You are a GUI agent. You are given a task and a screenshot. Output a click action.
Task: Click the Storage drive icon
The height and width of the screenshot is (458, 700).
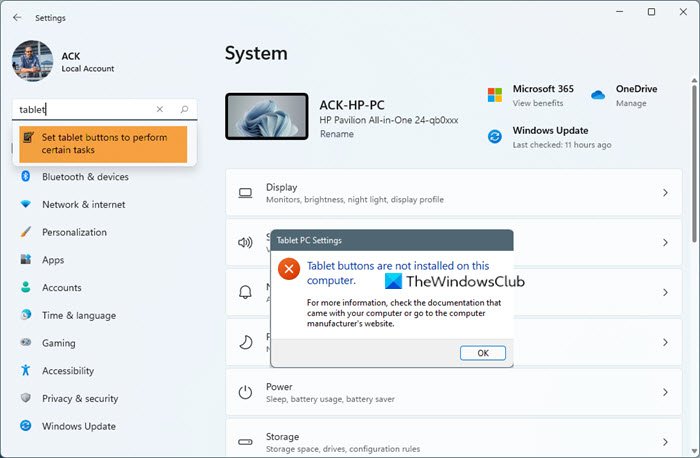tap(245, 442)
